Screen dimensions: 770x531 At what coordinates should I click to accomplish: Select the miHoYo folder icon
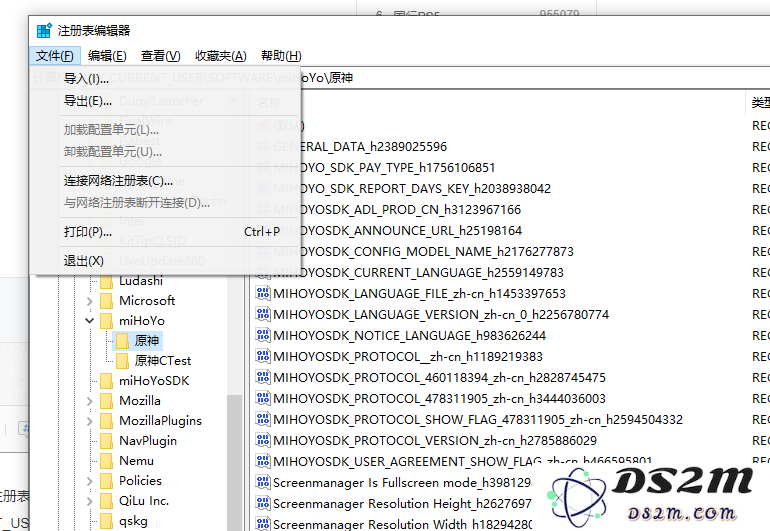click(106, 321)
